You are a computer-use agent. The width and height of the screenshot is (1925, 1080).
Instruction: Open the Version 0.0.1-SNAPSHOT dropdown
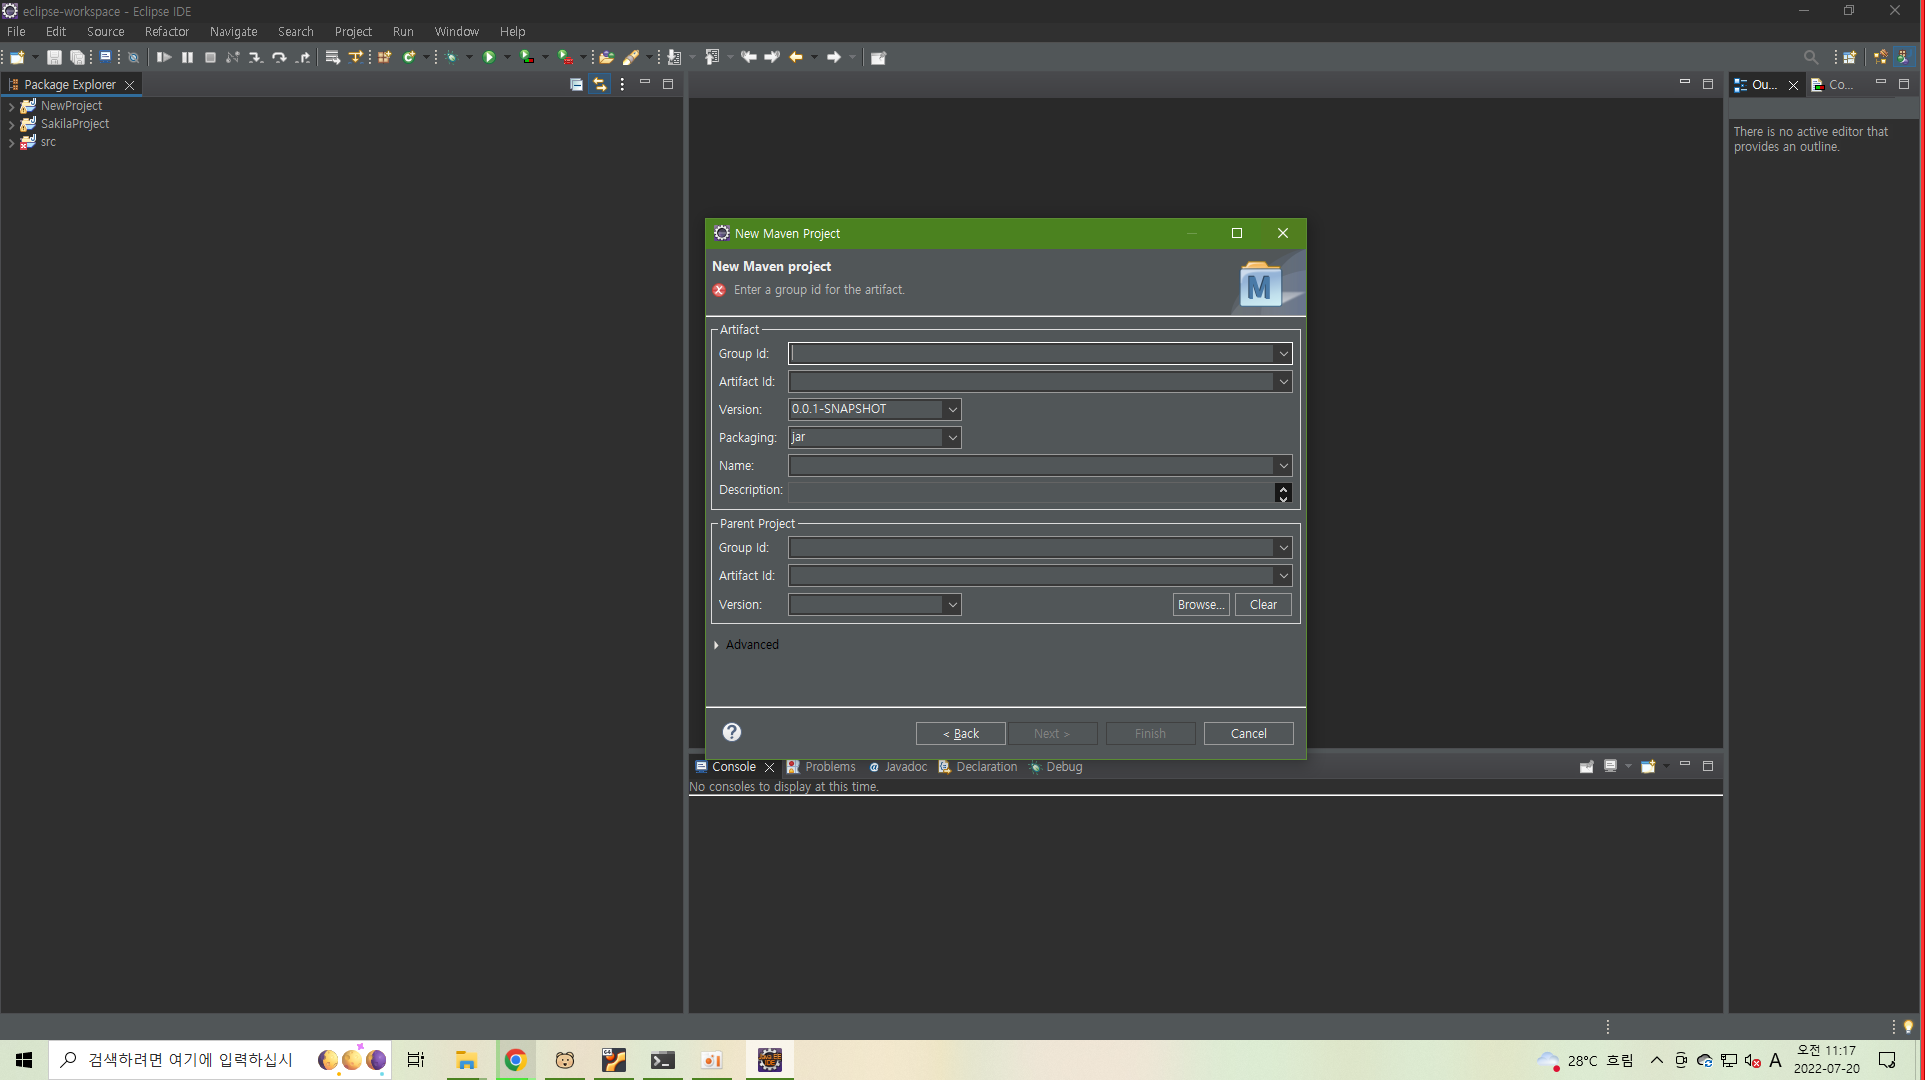952,410
